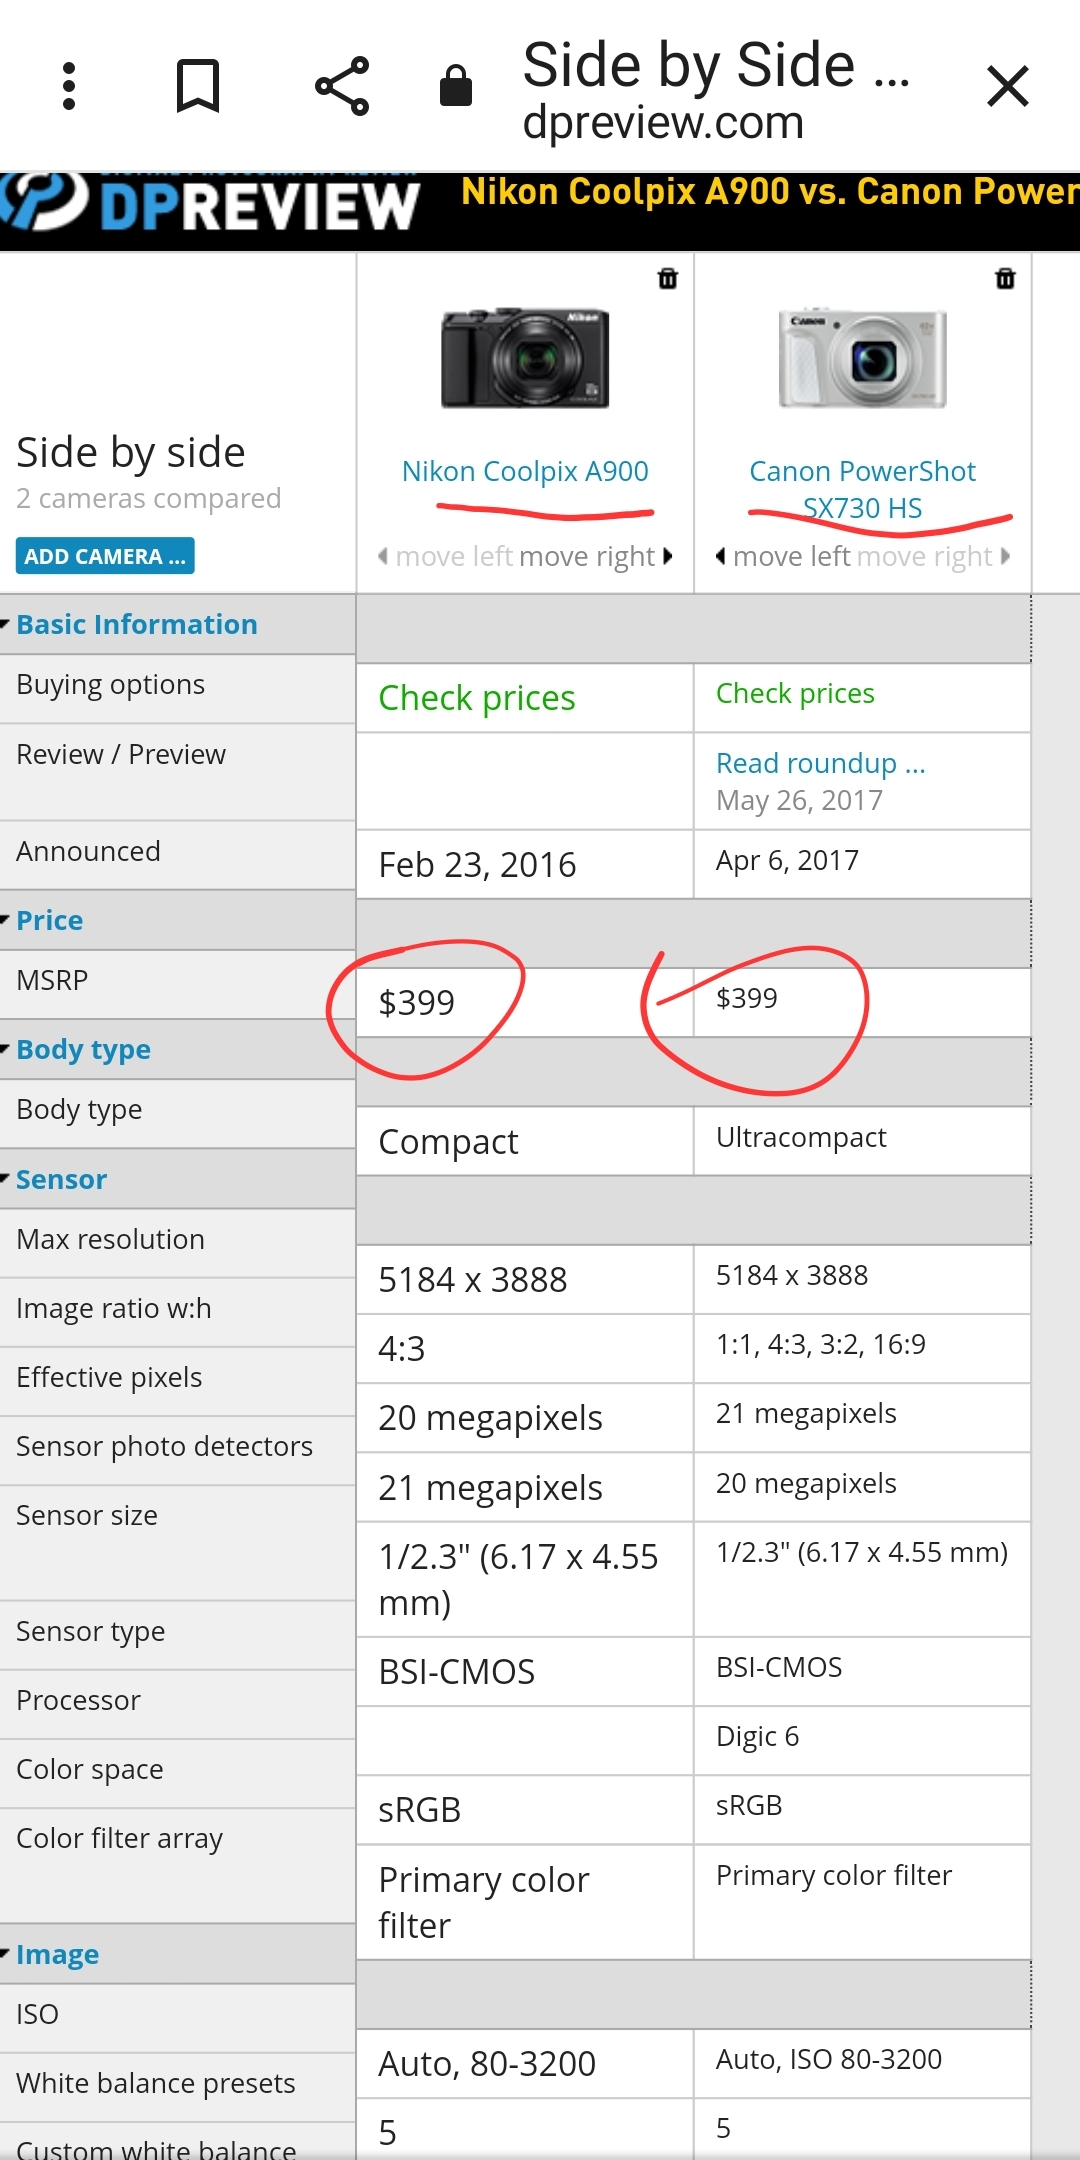
Task: Move Nikon Coolpix A900 column right
Action: tap(597, 556)
